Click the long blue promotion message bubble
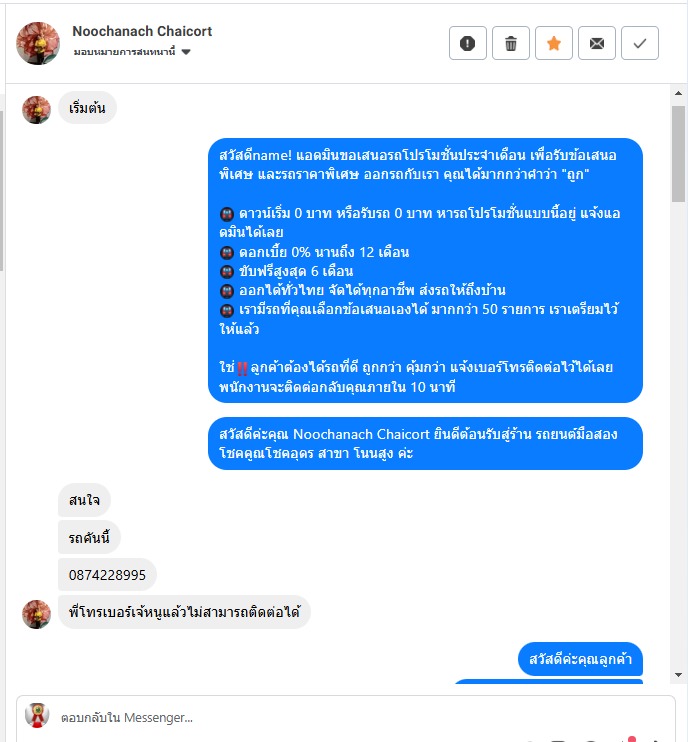Screen dimensions: 688x742 [425, 271]
